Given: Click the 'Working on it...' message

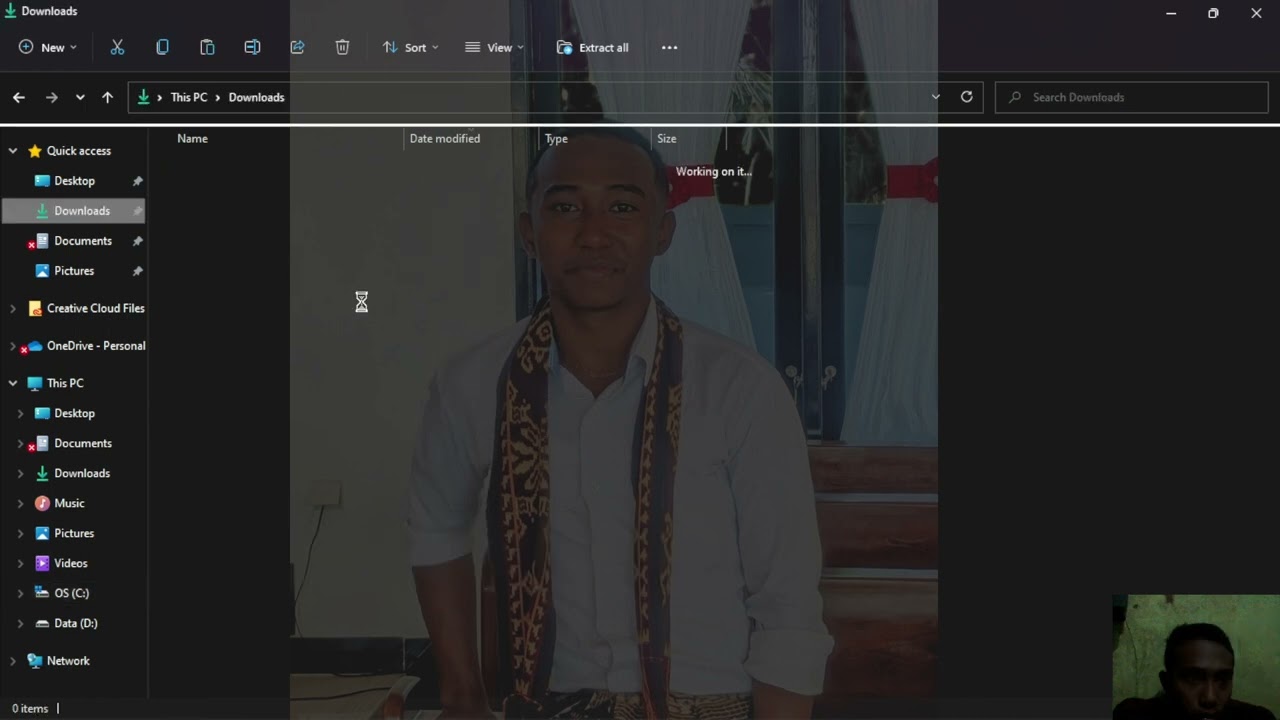Looking at the screenshot, I should coord(713,171).
